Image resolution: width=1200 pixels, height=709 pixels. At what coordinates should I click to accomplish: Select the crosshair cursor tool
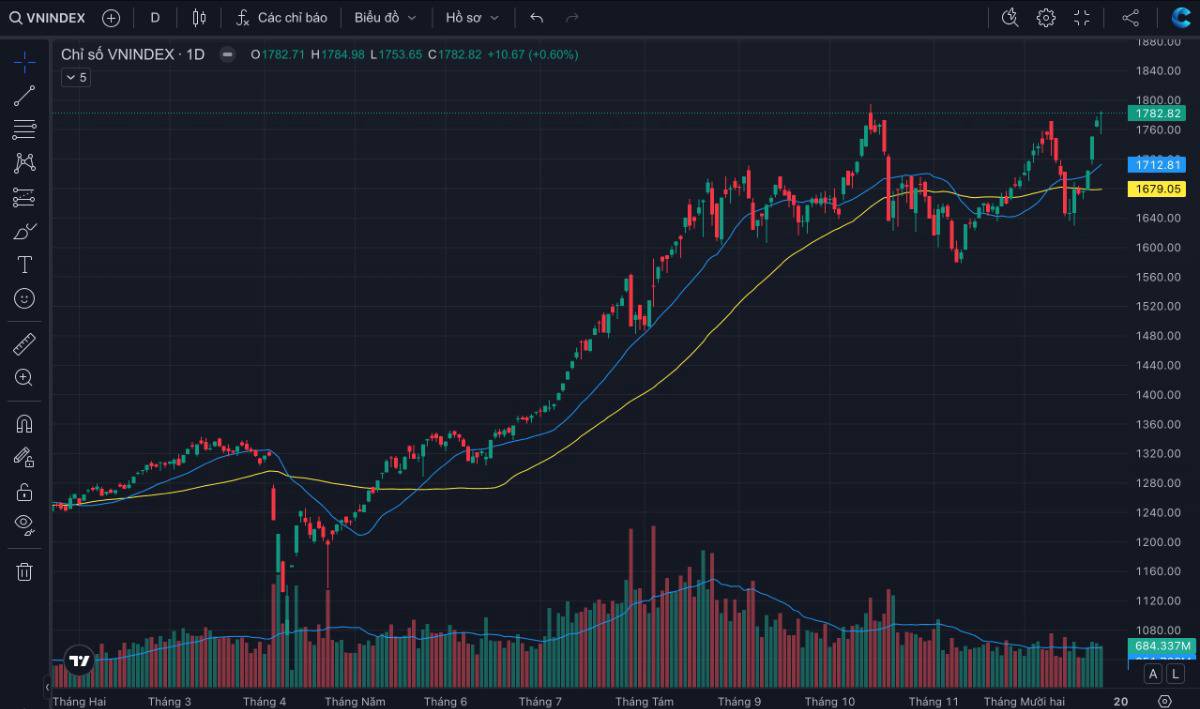coord(25,62)
